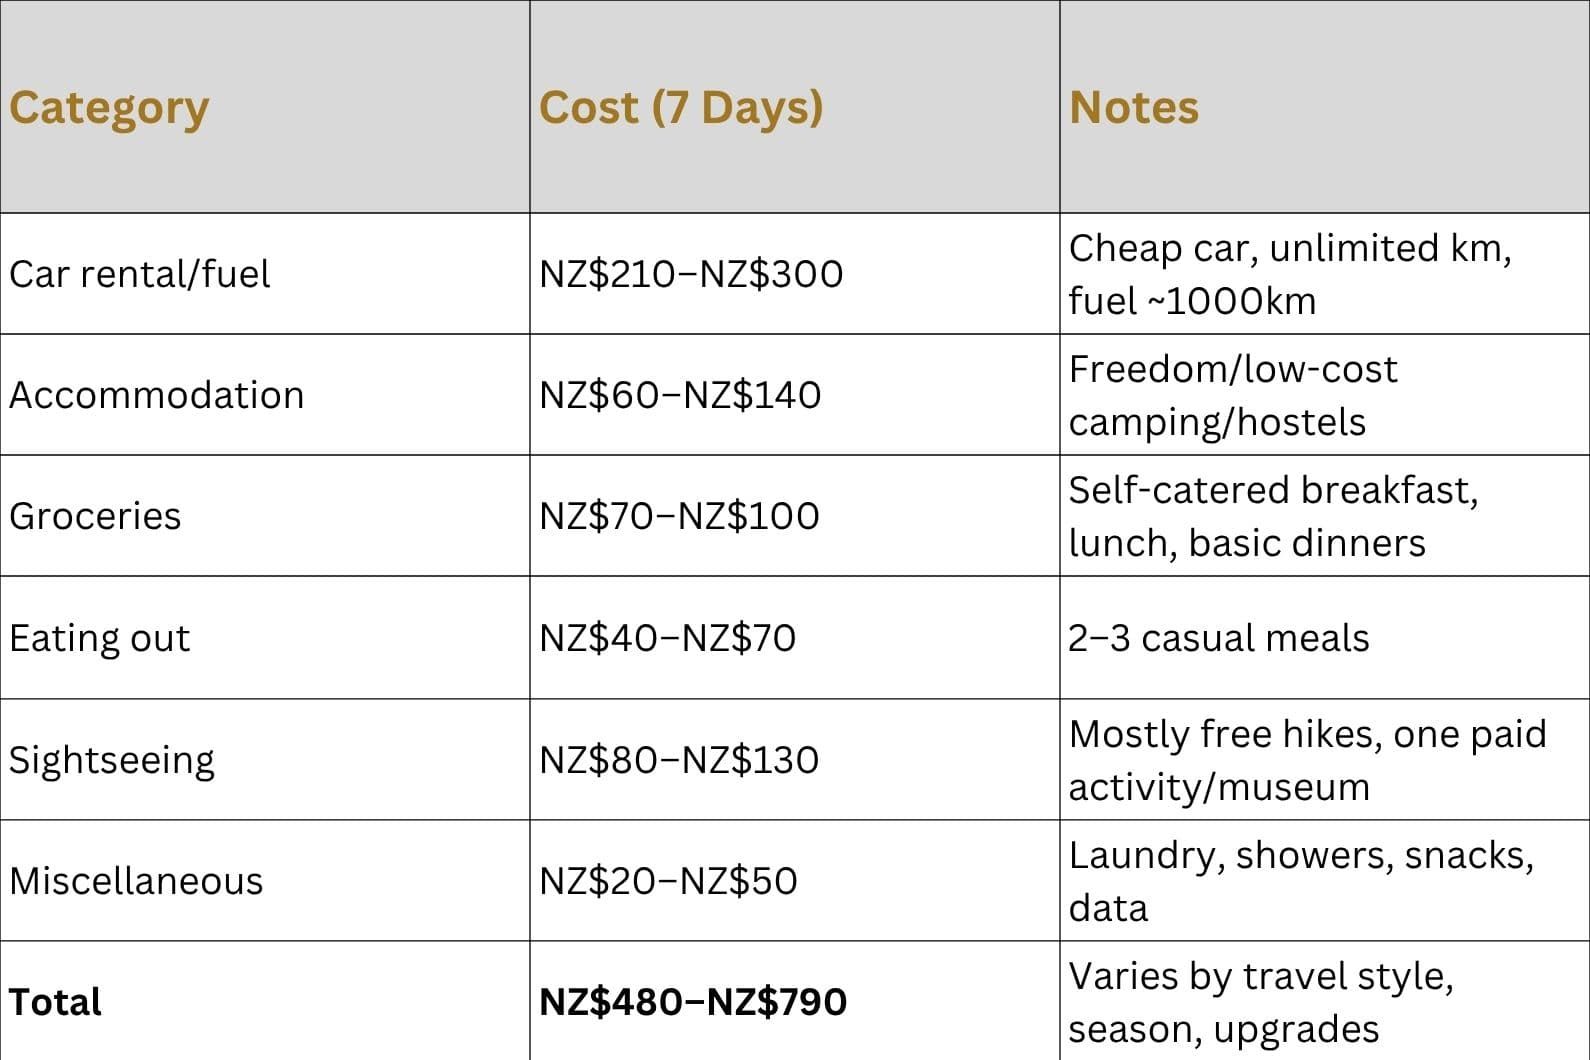The width and height of the screenshot is (1590, 1060).
Task: Click the NZ$480–NZ$790 total cost
Action: pos(693,1002)
